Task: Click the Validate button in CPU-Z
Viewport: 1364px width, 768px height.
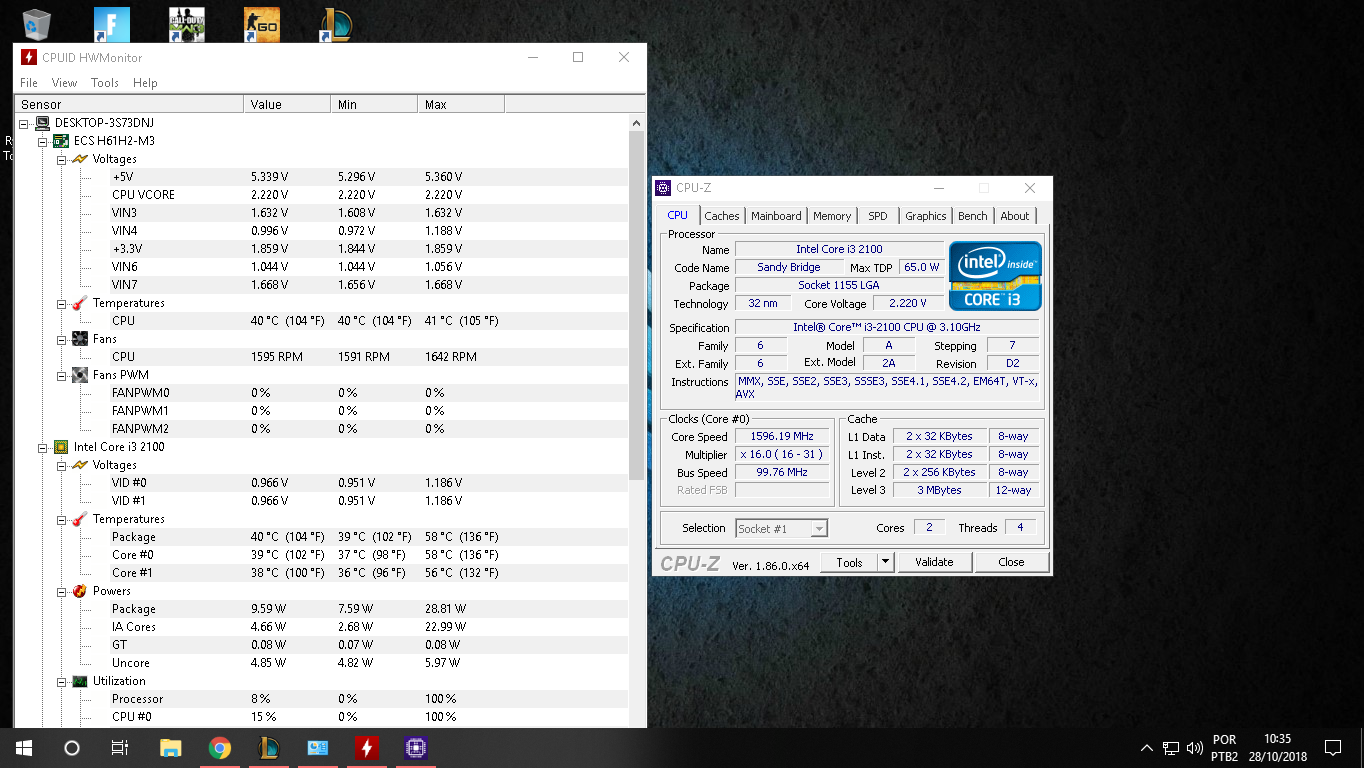Action: coord(934,562)
